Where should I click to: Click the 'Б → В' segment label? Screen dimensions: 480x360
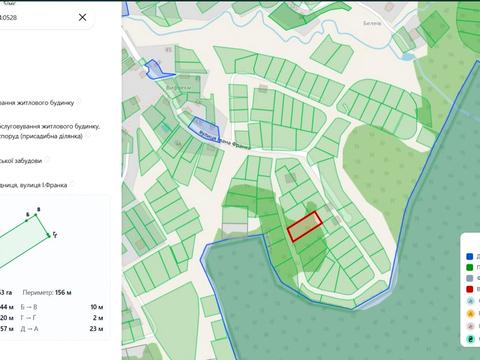coord(29,307)
